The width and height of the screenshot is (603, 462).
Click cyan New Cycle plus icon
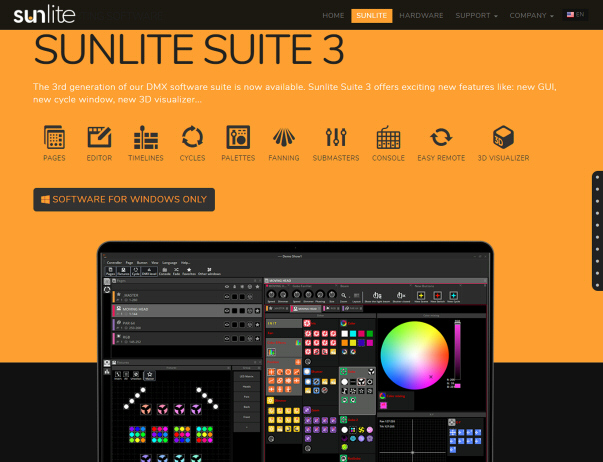(x=453, y=295)
